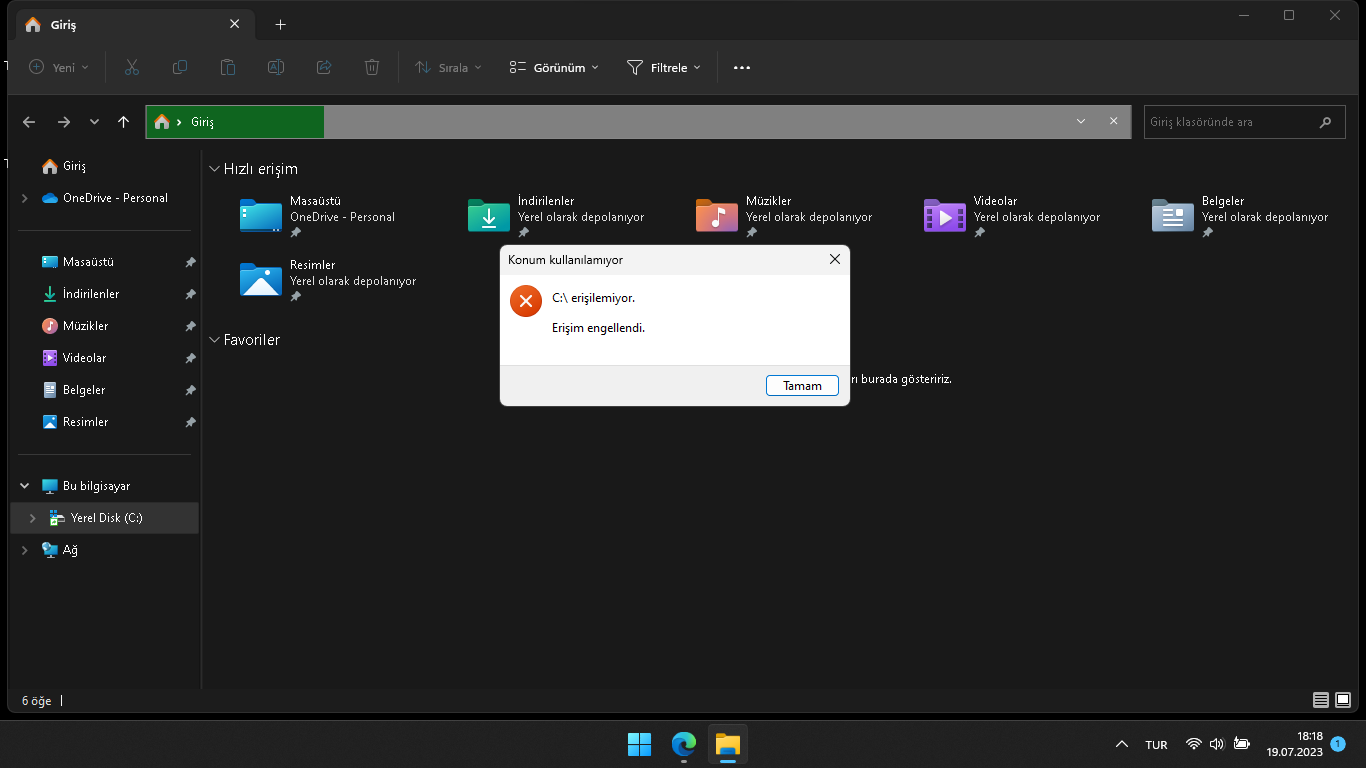
Task: Collapse the Hızlı erişim section
Action: (214, 169)
